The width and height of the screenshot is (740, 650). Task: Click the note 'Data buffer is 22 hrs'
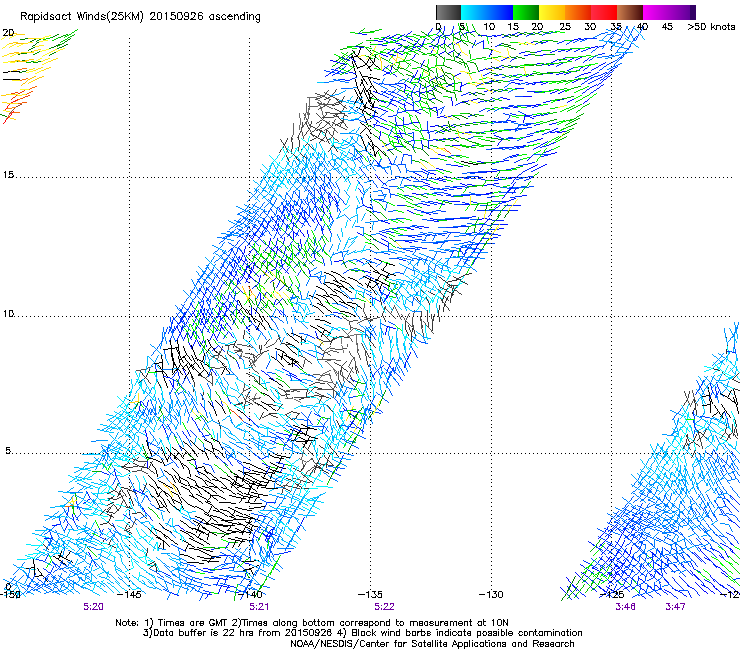[202, 633]
